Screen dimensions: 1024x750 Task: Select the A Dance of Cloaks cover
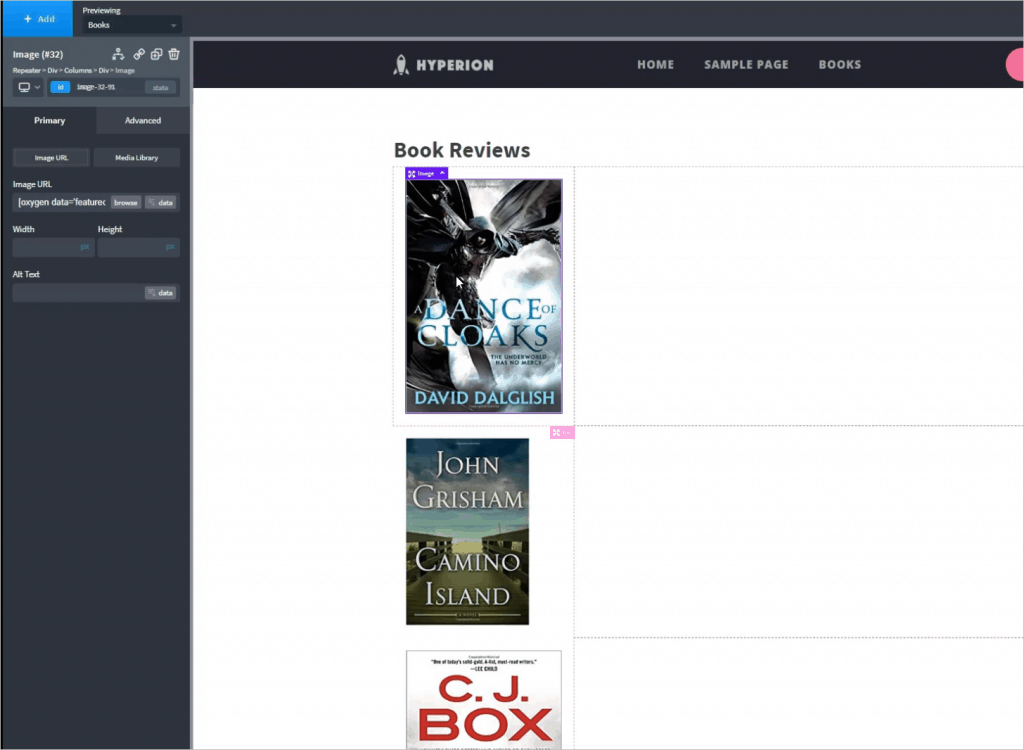pos(484,296)
